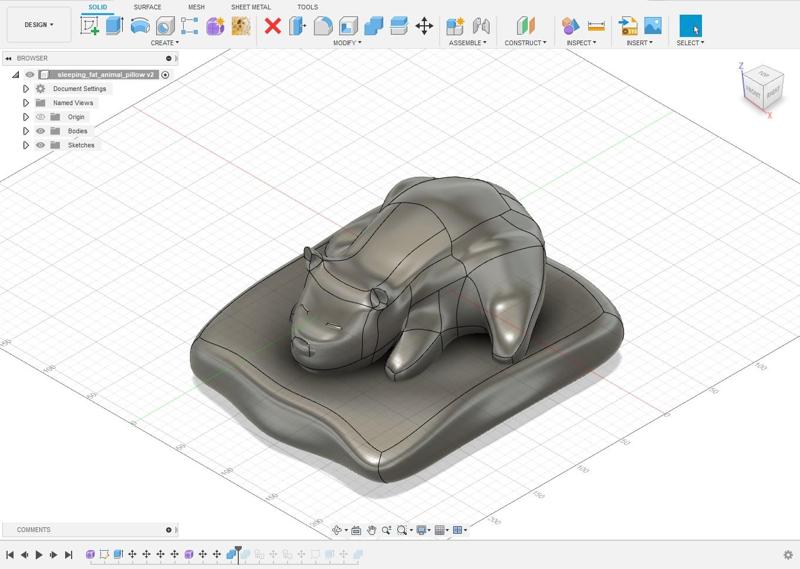Click the Create Sketch tool icon
Screen dimensions: 800x569
(x=90, y=26)
